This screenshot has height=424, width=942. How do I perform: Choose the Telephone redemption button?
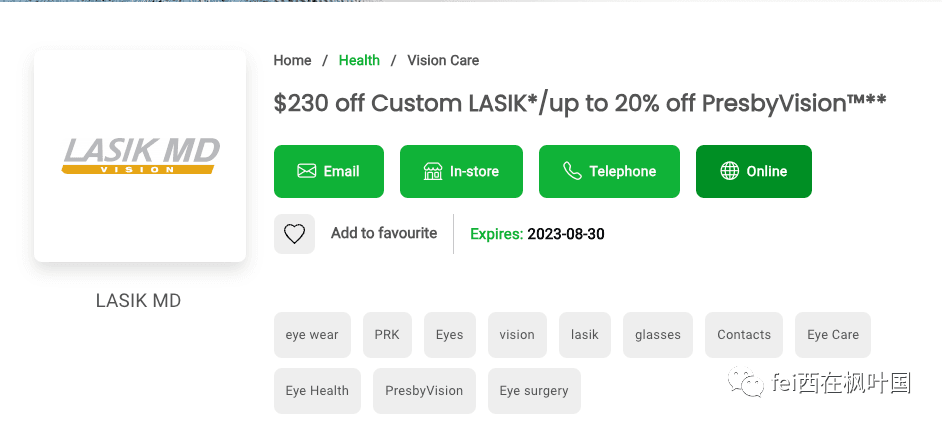(x=609, y=171)
